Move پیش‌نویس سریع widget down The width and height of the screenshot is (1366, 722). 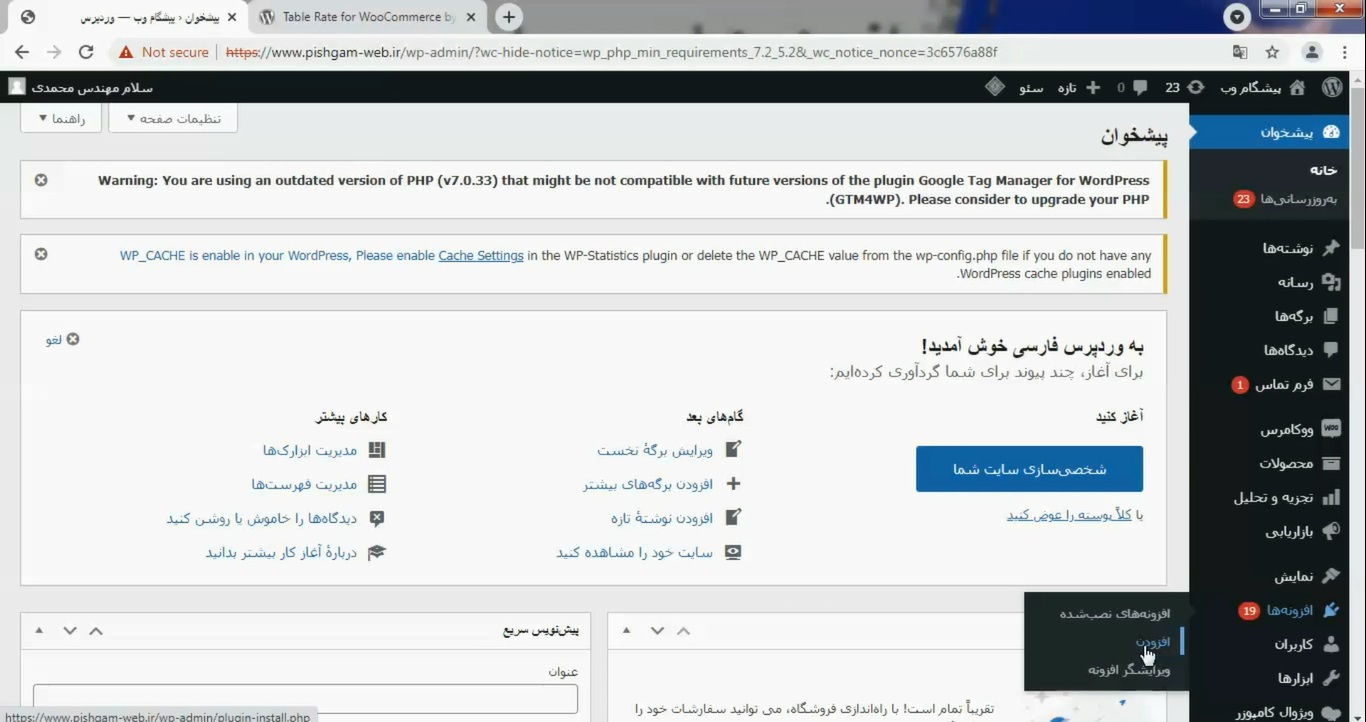tap(69, 630)
